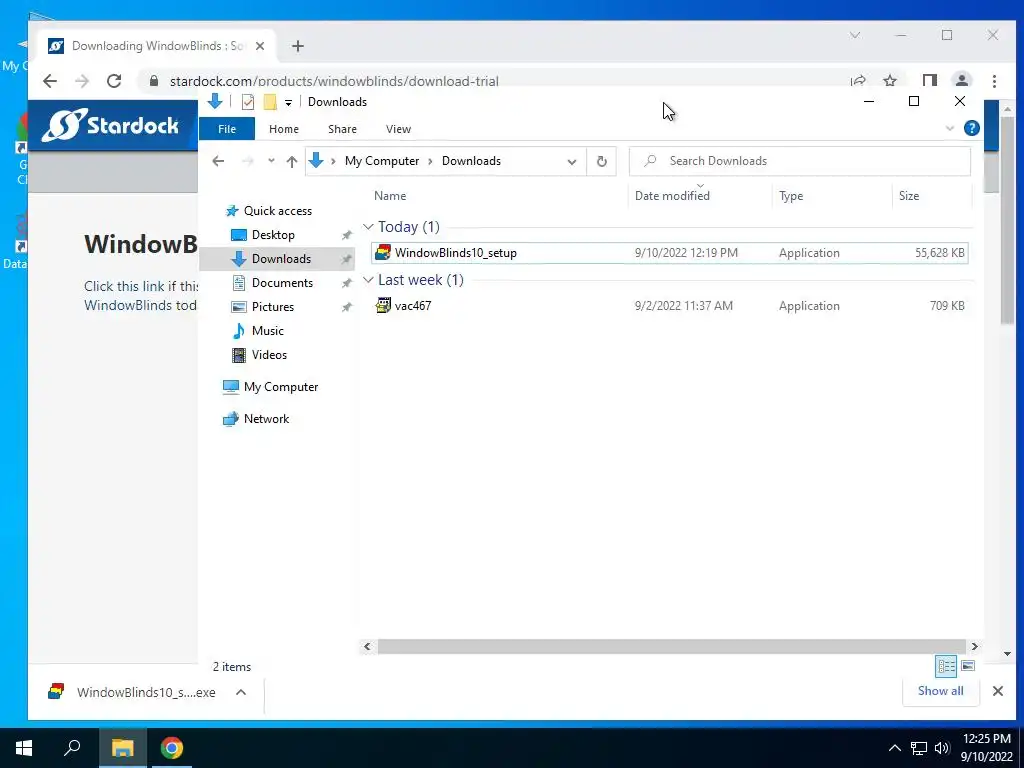
Task: Open options arrow for WindowBlinds10 download item
Action: point(240,692)
